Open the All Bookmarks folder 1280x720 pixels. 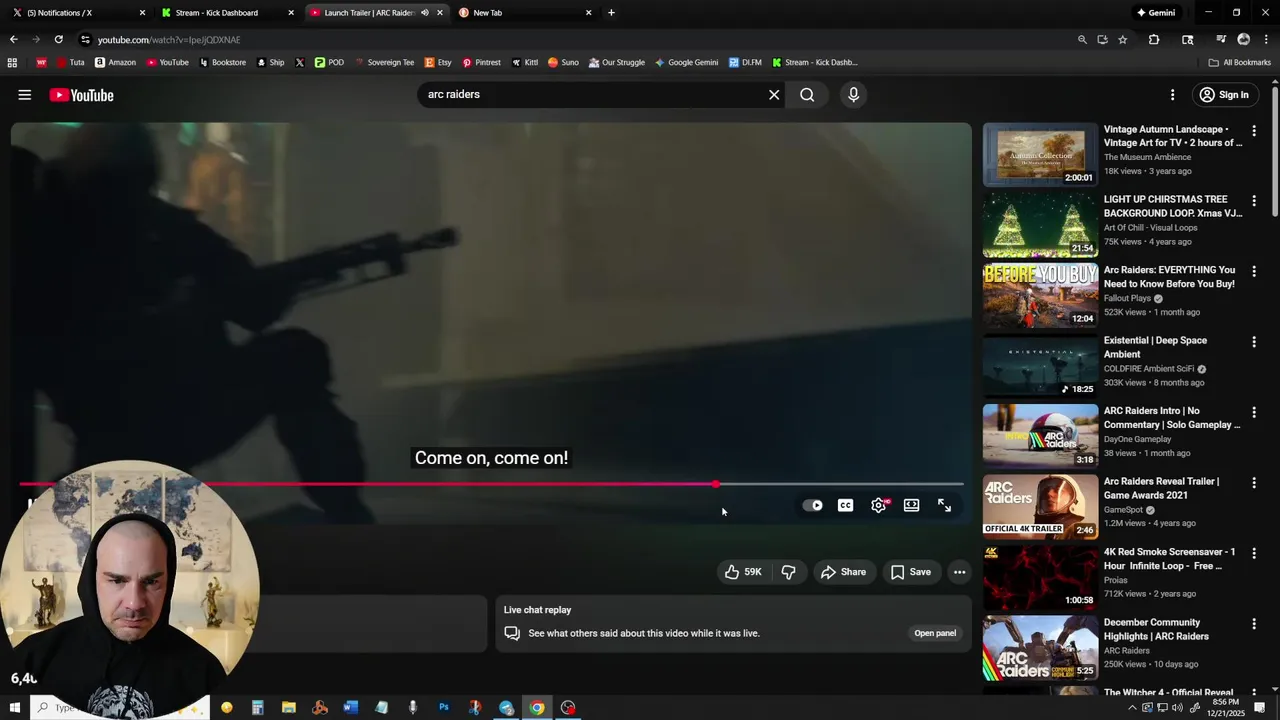1240,62
